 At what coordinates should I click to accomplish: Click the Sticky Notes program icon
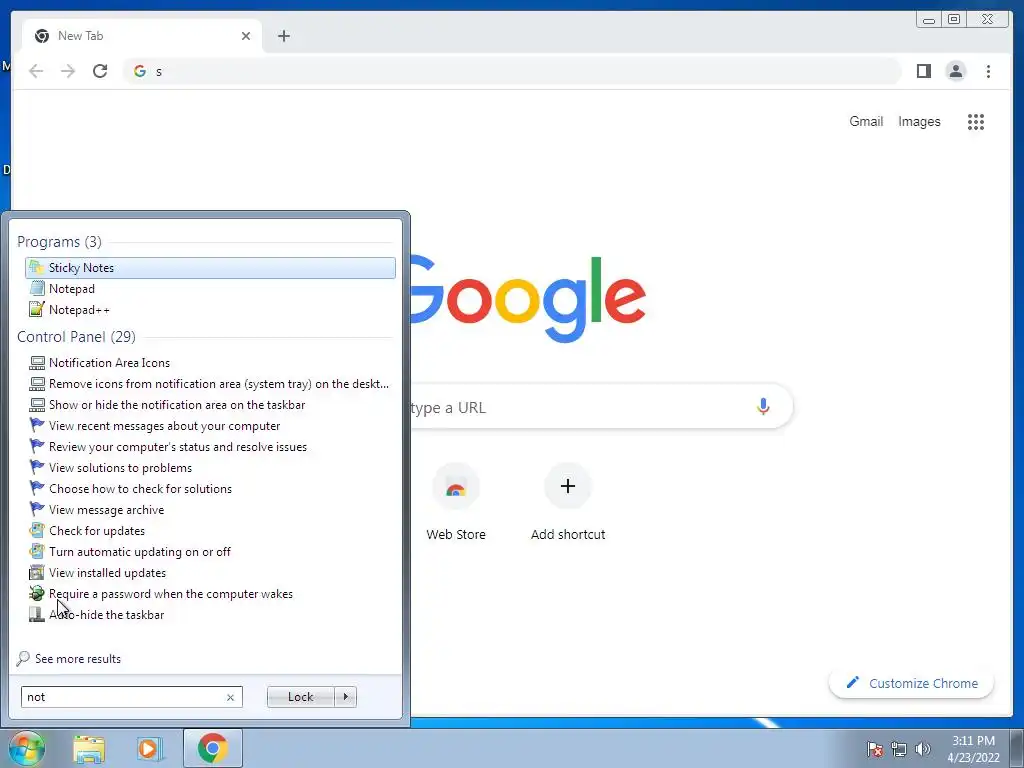[x=37, y=268]
